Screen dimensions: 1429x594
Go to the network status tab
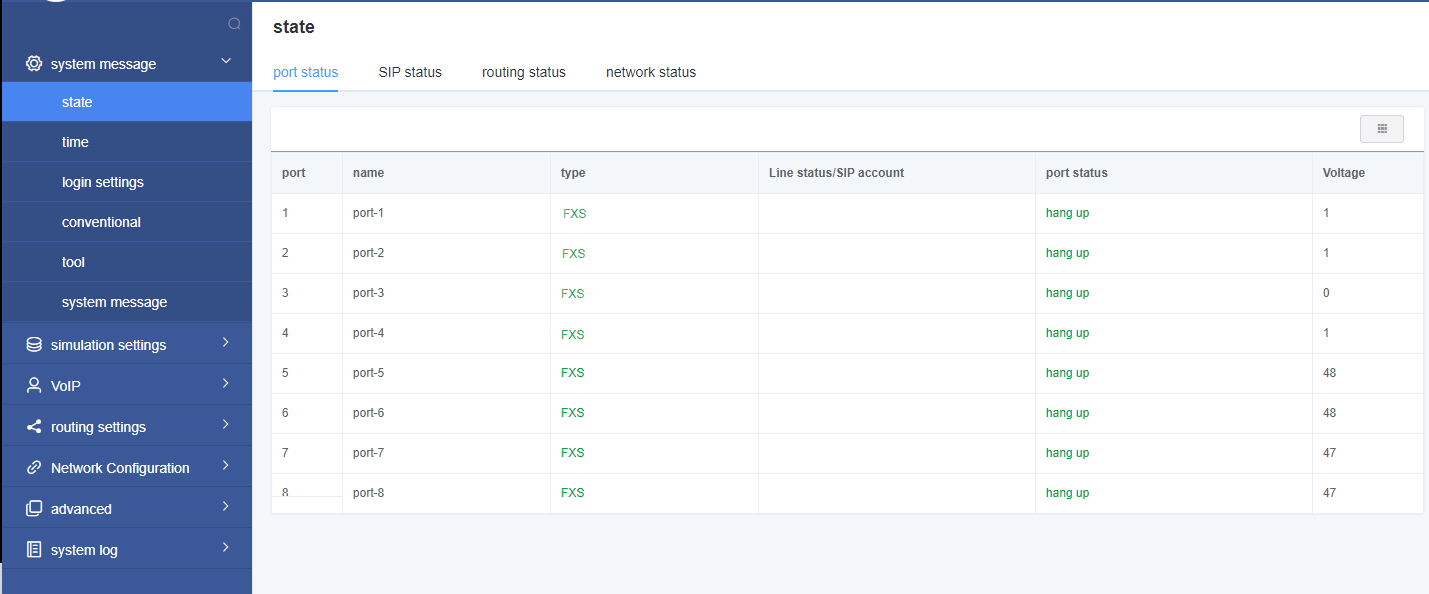tap(651, 72)
